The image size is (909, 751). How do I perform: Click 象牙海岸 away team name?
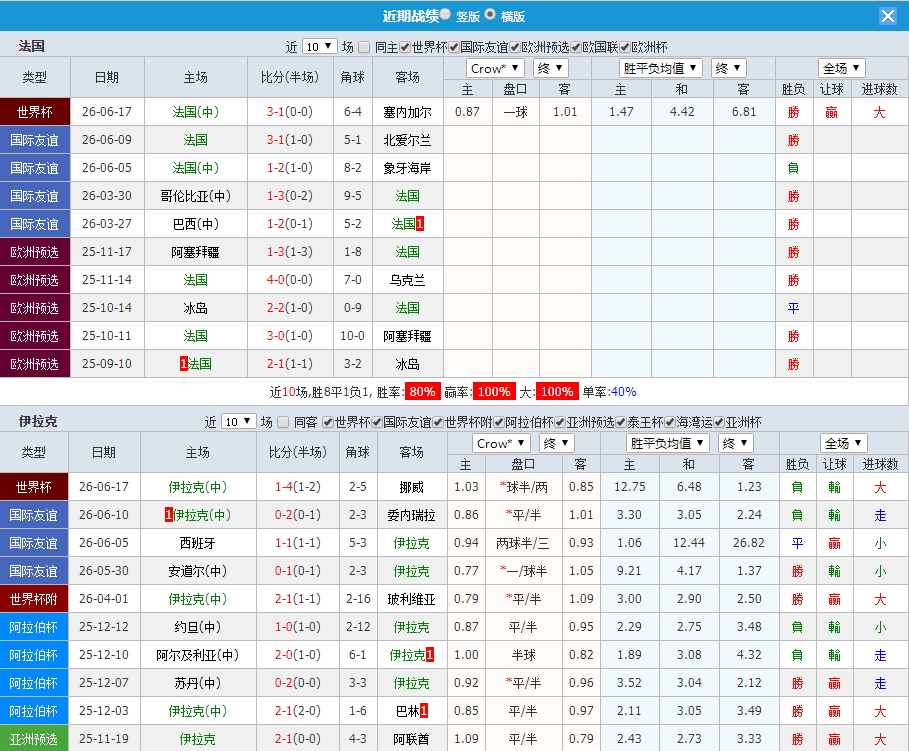(408, 168)
